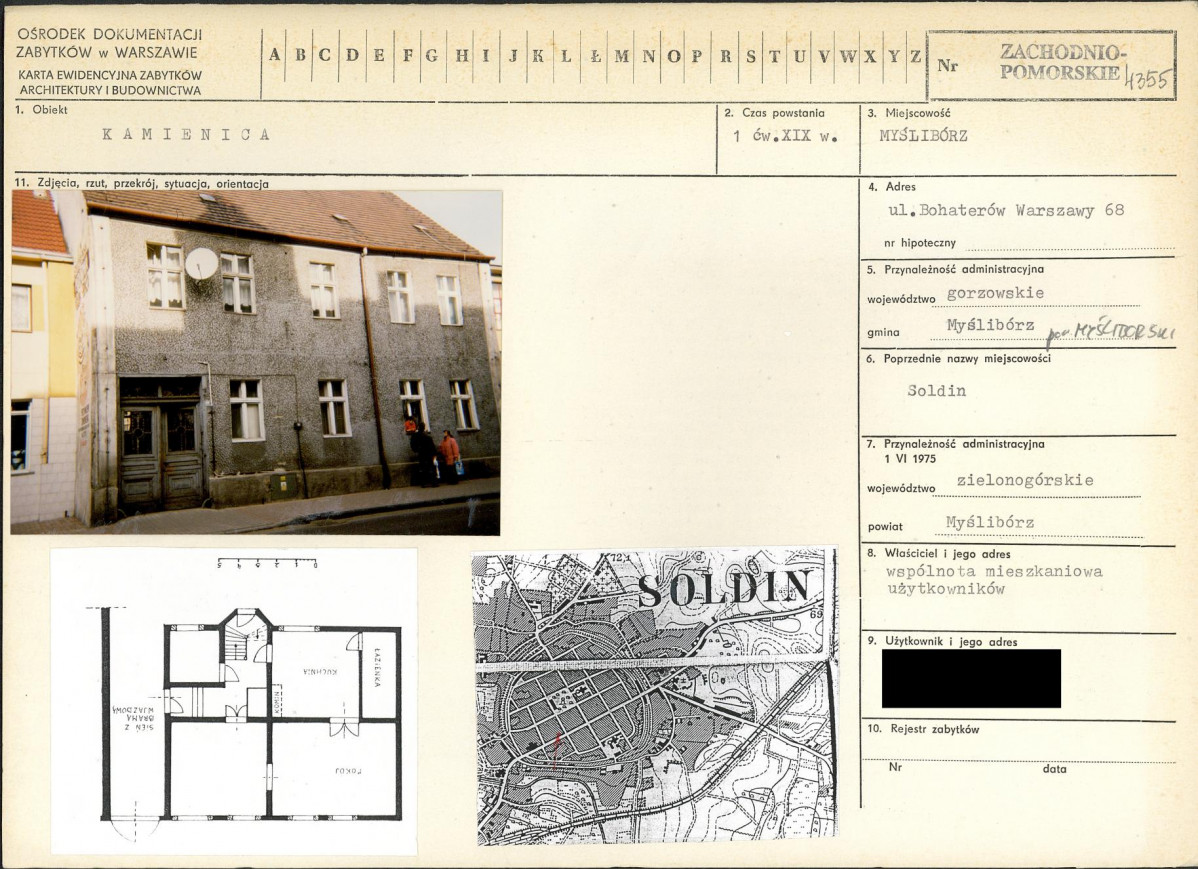
Task: Click the 'wspólnota mieszkaniowa' owner text
Action: (x=994, y=572)
